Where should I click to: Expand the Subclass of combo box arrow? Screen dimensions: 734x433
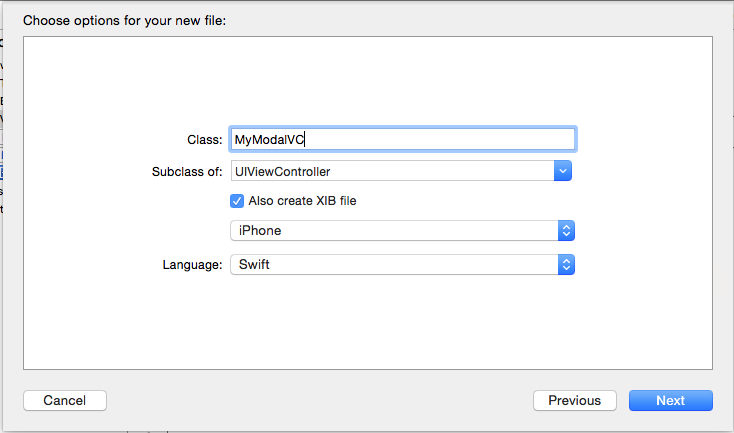pos(564,171)
